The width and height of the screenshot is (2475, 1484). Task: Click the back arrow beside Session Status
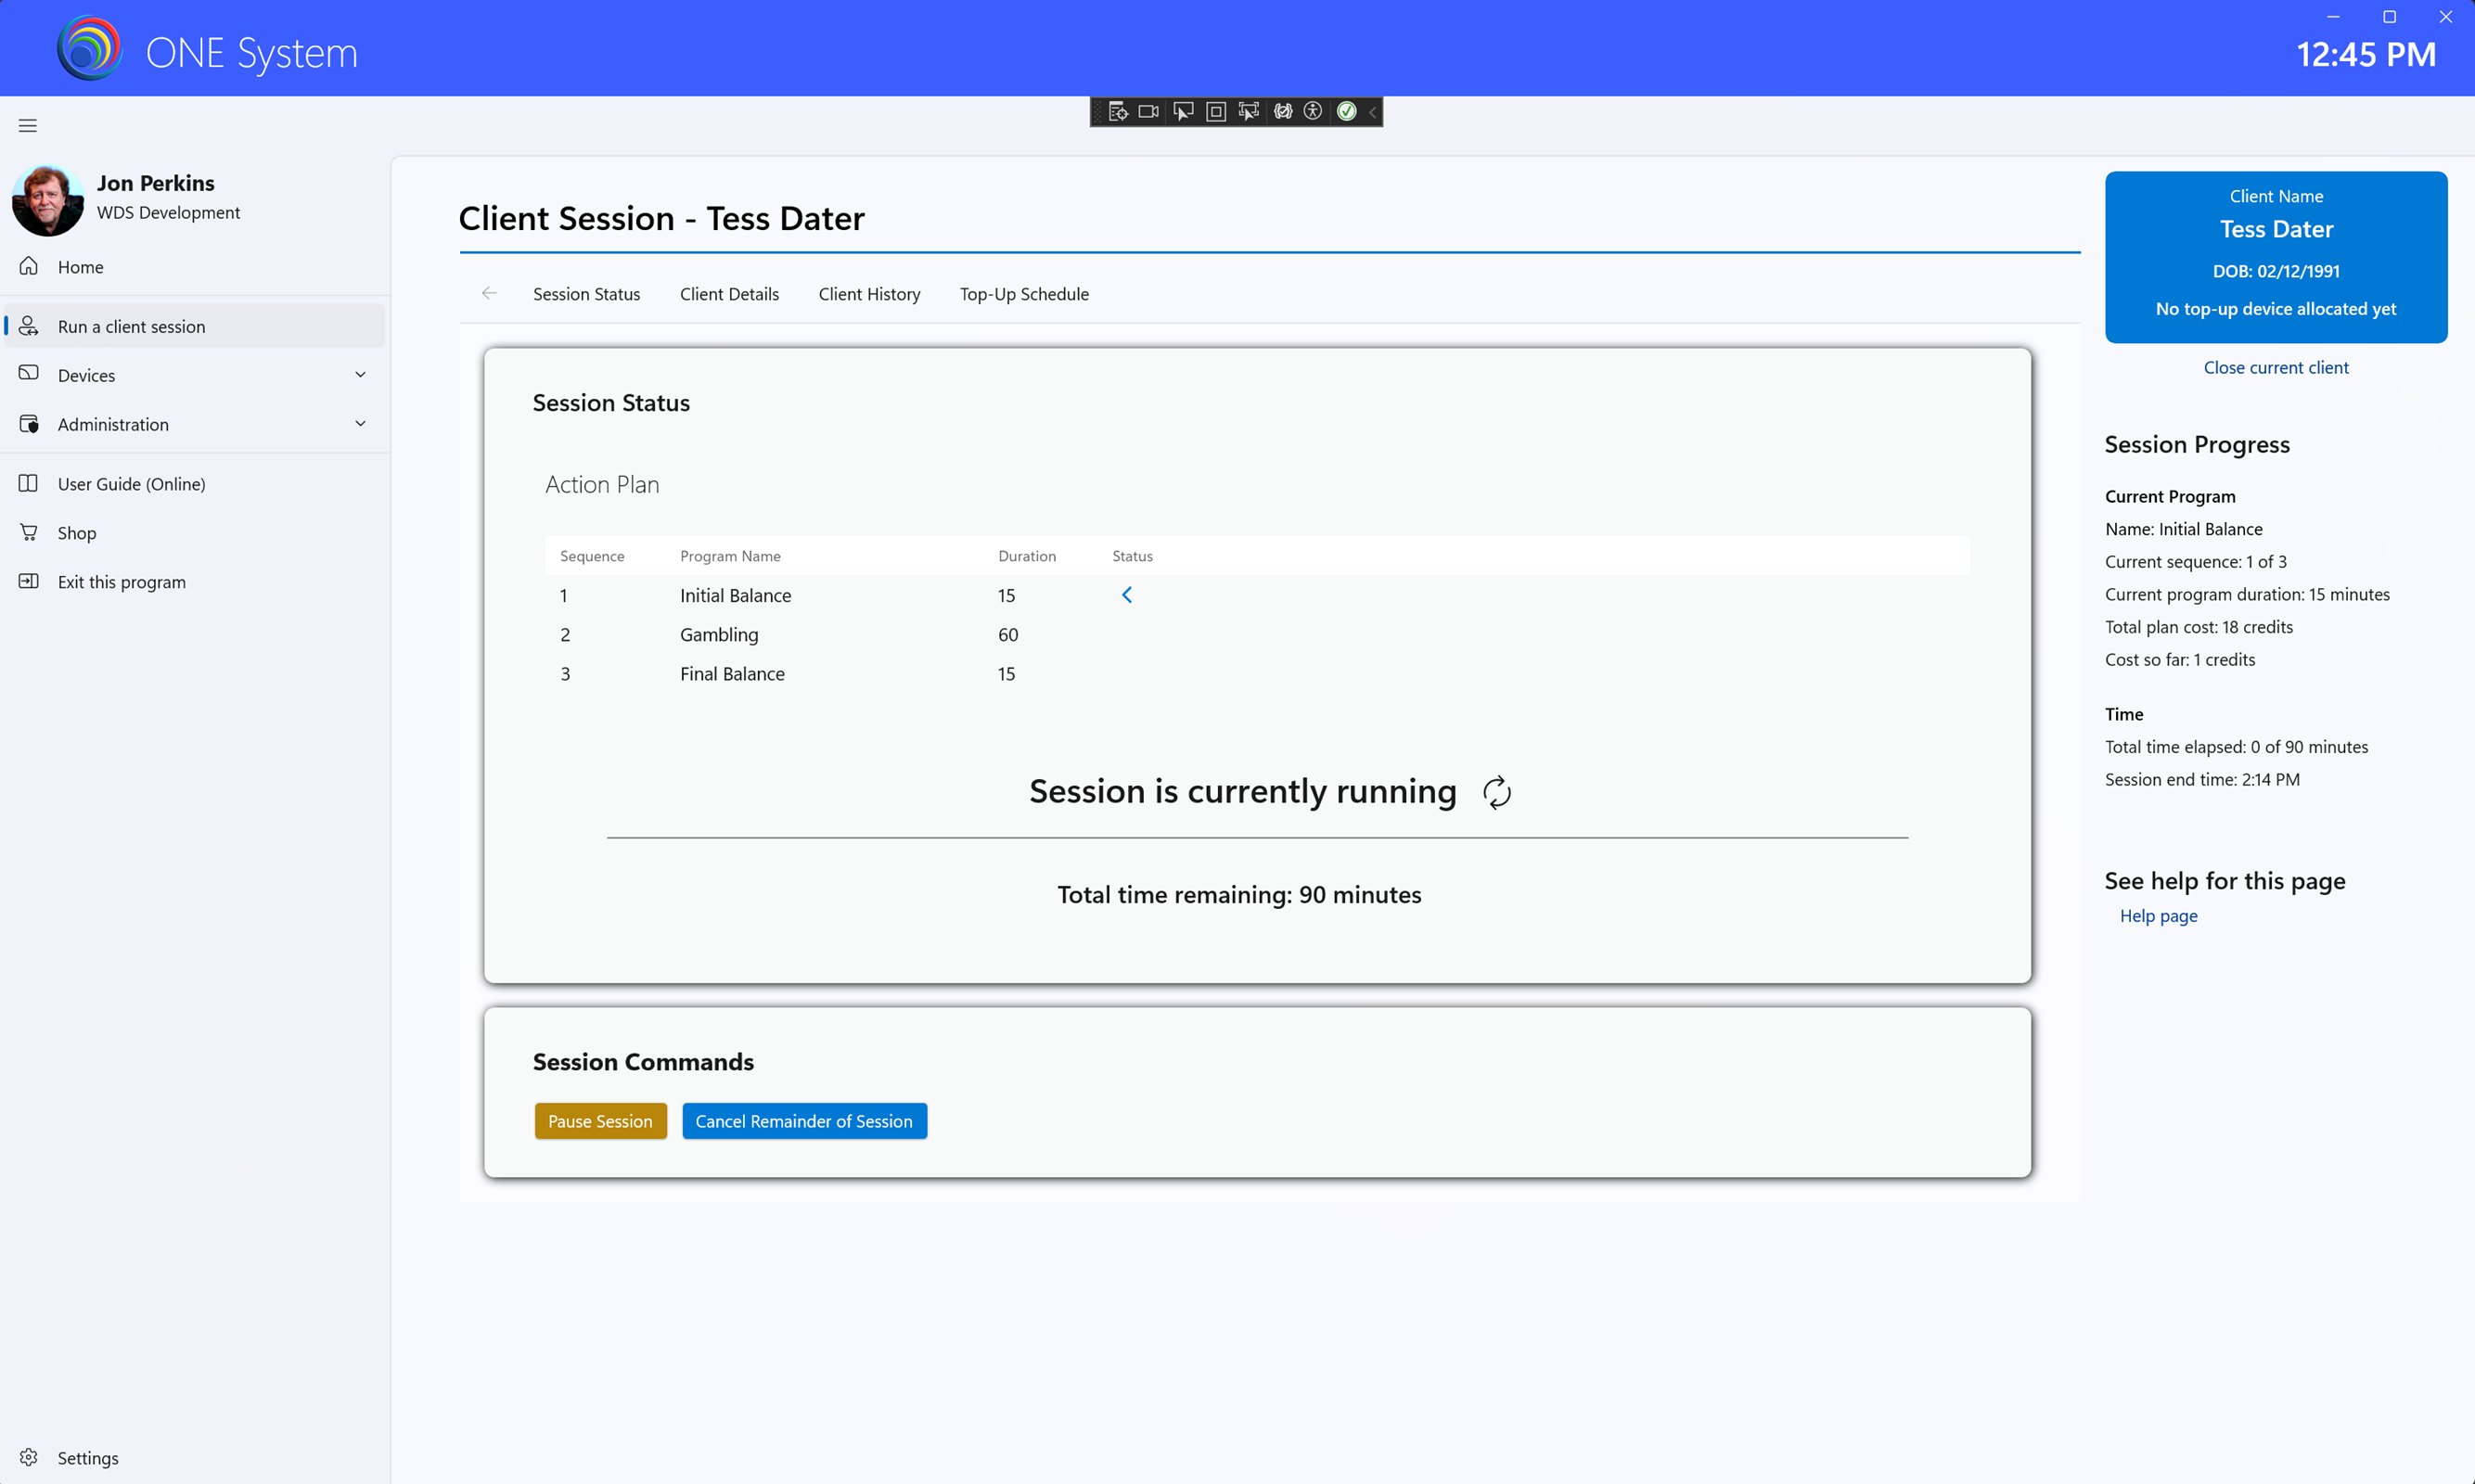point(489,293)
